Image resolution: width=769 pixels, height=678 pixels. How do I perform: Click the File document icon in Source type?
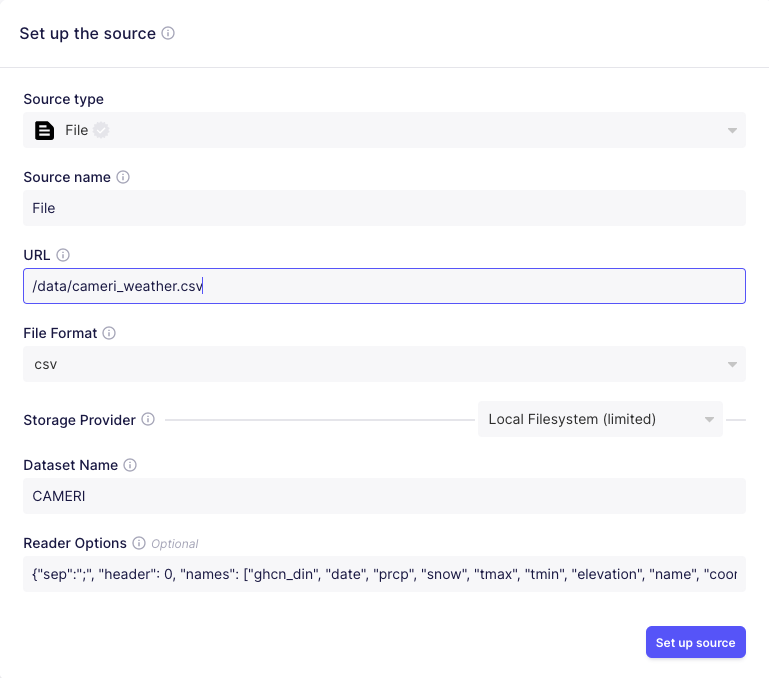[44, 130]
